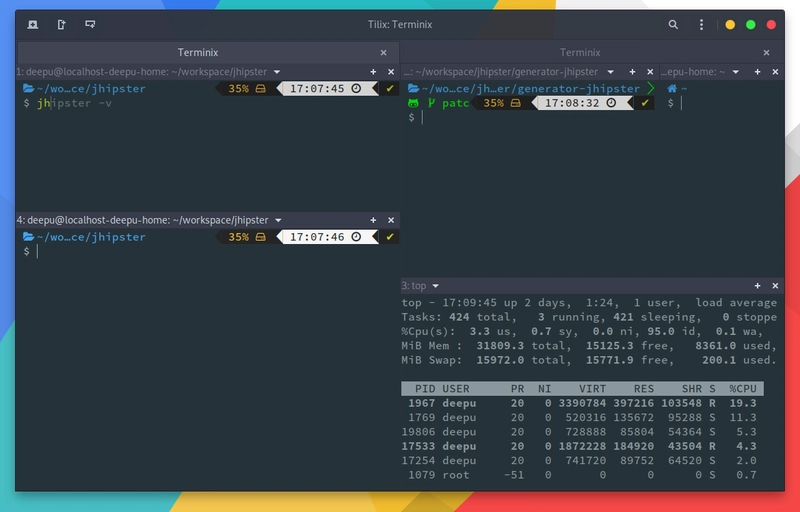
Task: Click process row with PID 19806
Action: pyautogui.click(x=582, y=431)
